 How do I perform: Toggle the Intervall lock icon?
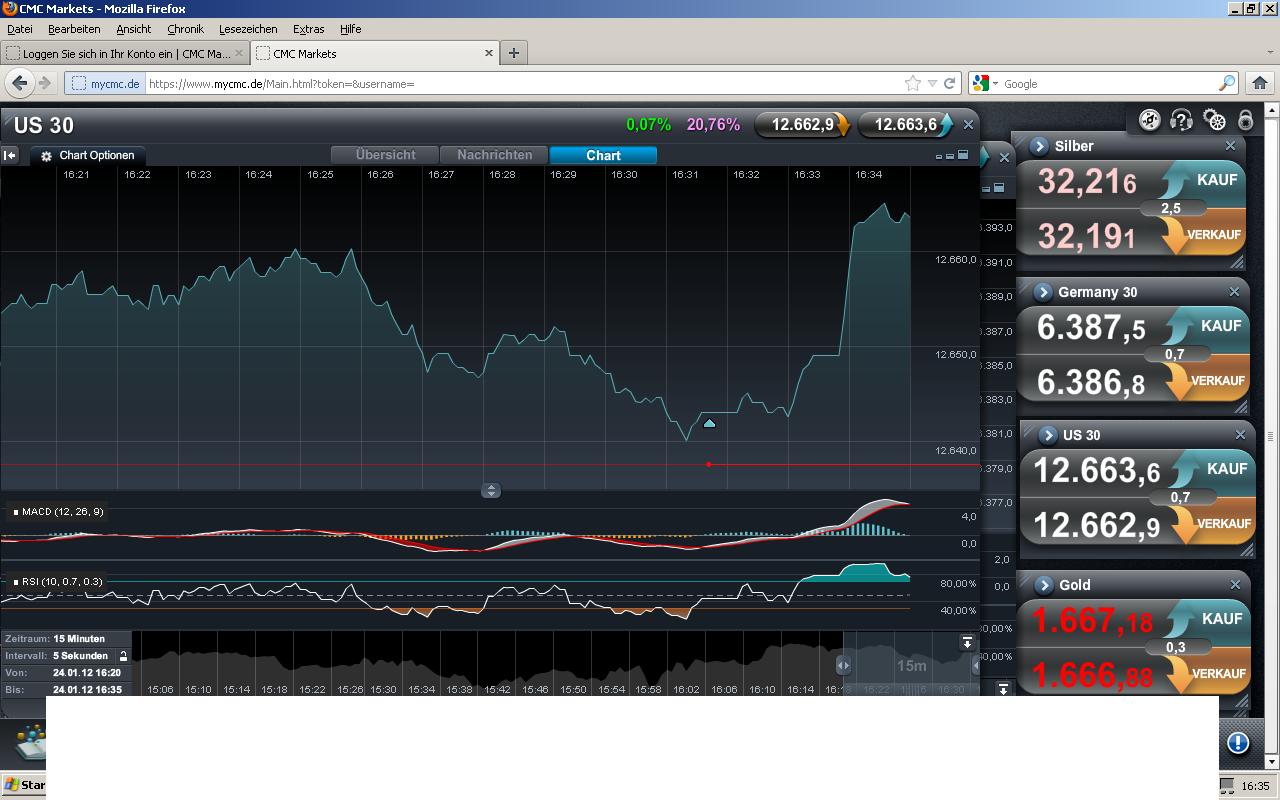(x=124, y=656)
